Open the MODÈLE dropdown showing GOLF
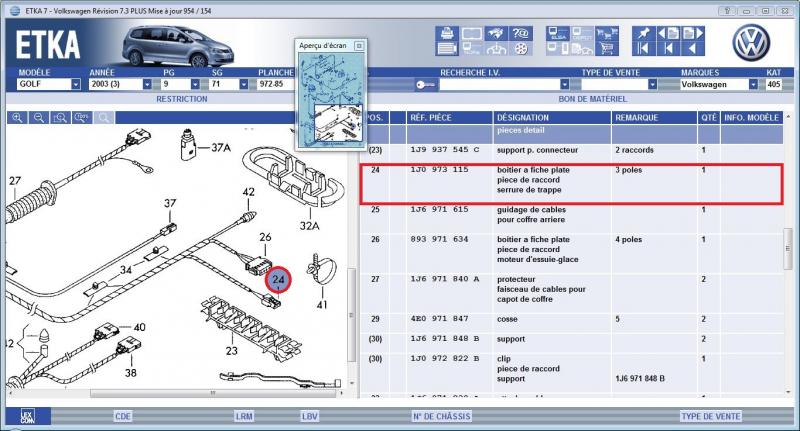The image size is (800, 431). [x=76, y=84]
